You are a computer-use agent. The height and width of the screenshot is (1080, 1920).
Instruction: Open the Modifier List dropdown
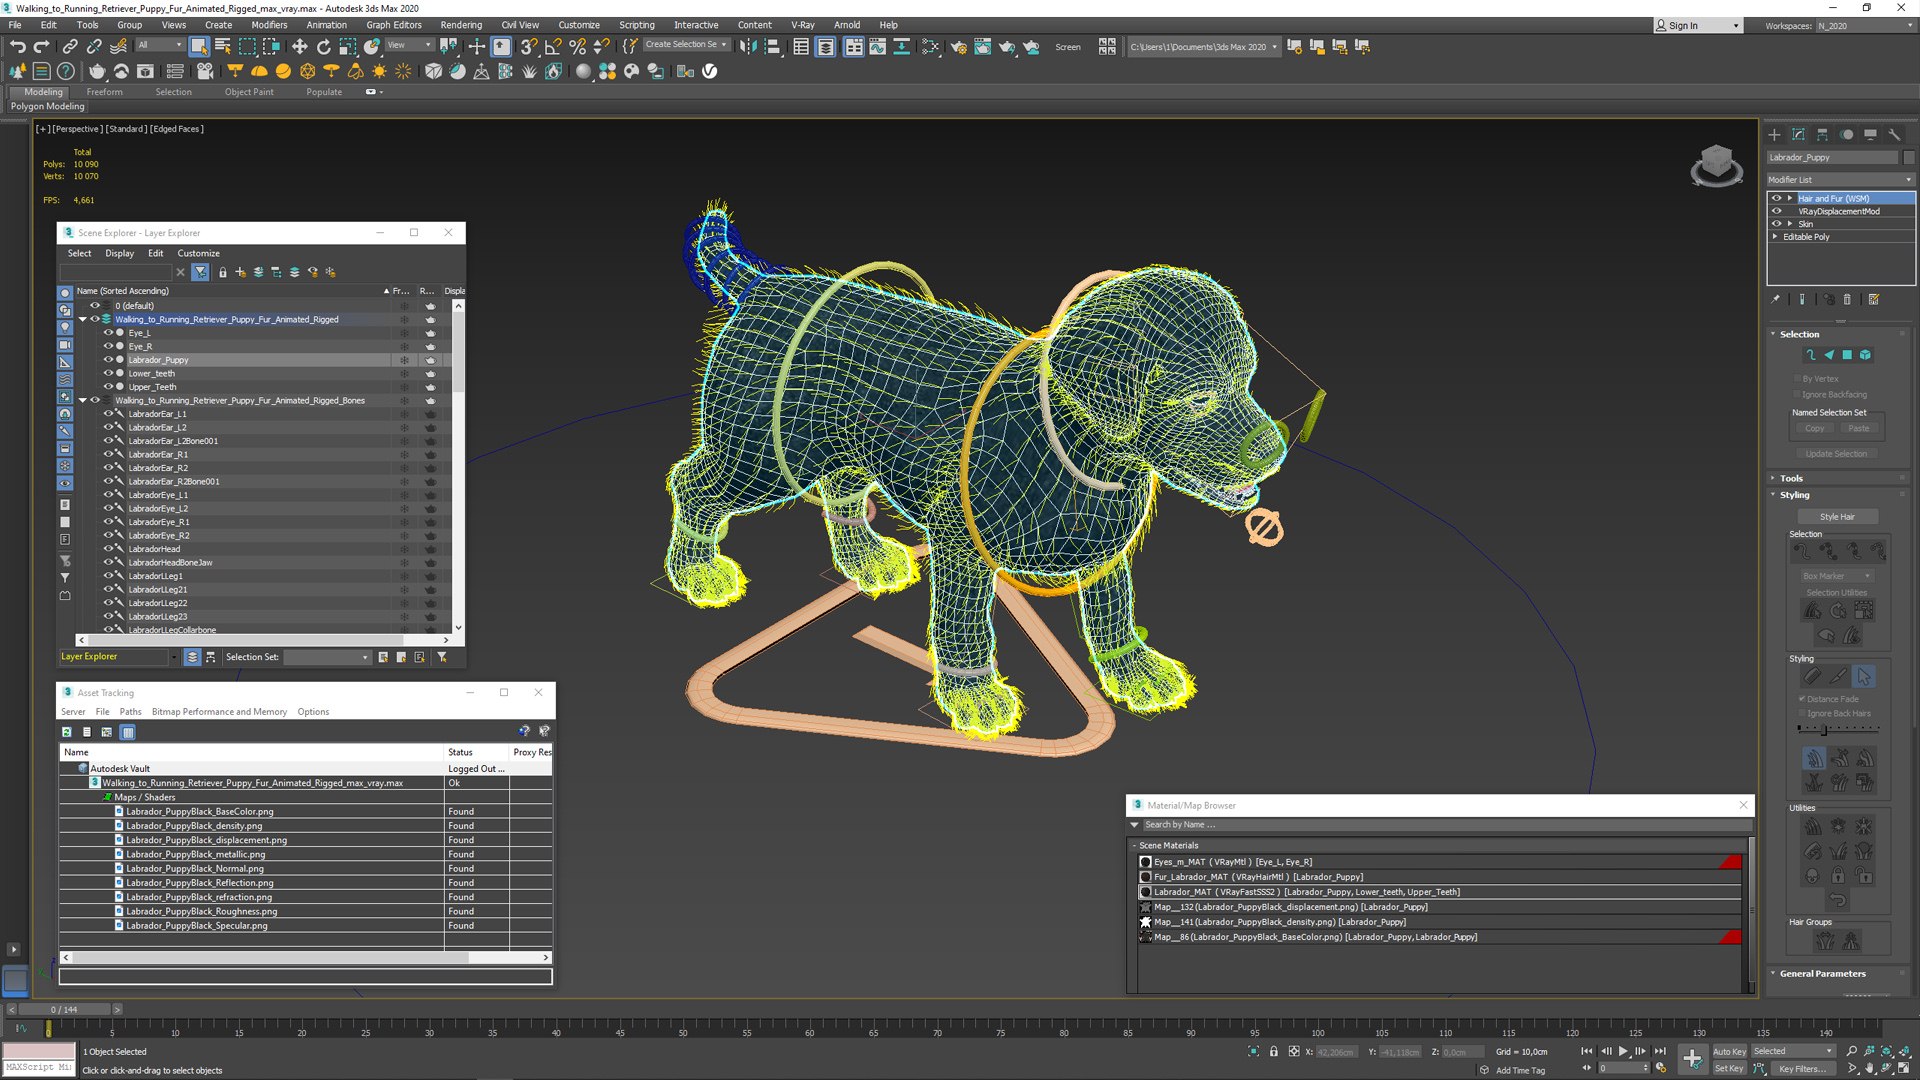click(x=1840, y=180)
